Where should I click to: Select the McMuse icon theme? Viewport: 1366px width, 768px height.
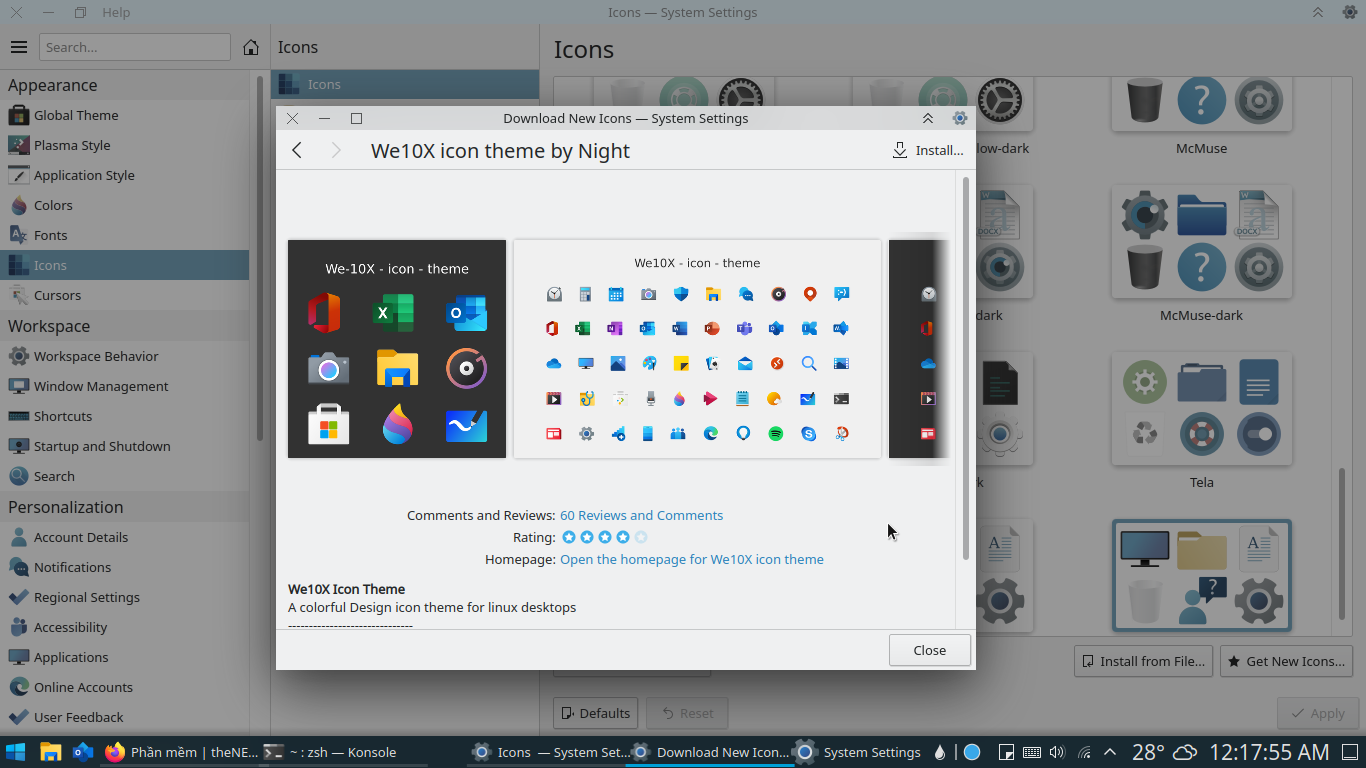[x=1202, y=118]
